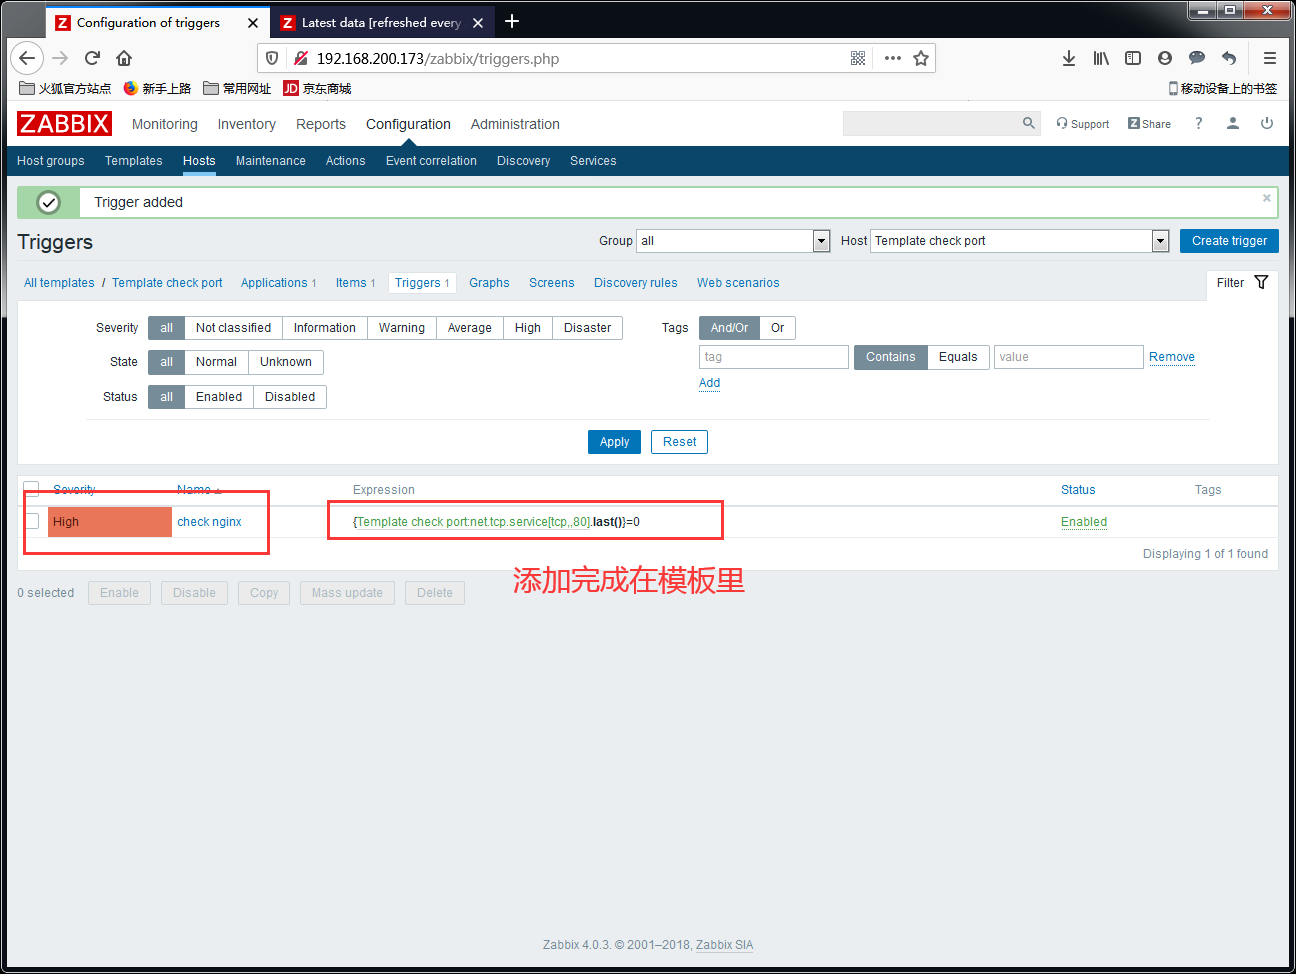
Task: Tick the select-all triggers checkbox
Action: tap(32, 489)
